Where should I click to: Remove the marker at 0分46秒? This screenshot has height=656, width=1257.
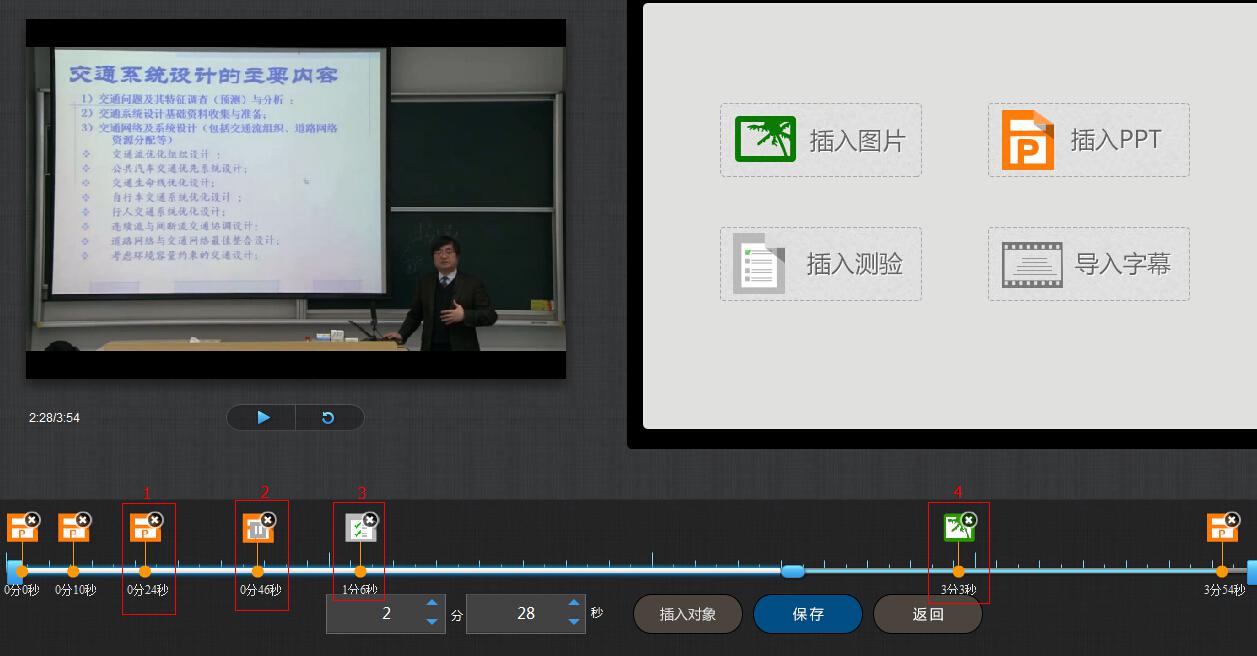point(268,520)
